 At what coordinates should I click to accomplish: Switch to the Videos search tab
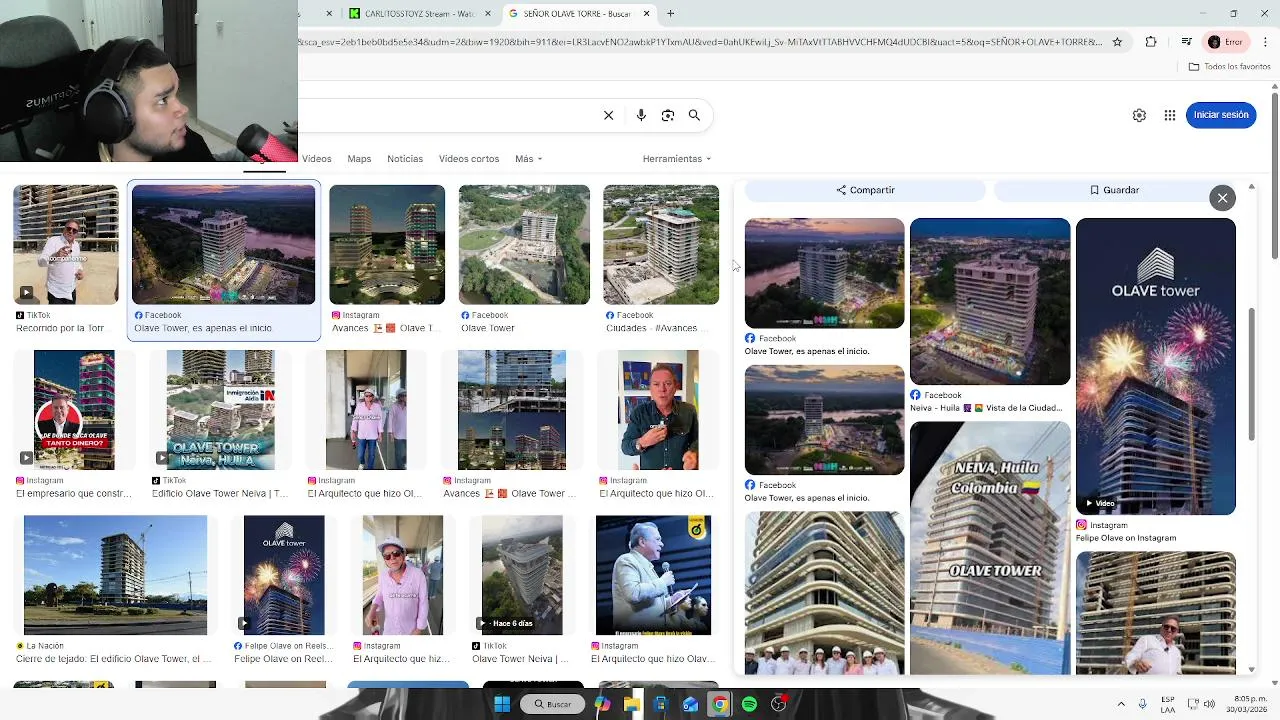(x=317, y=159)
